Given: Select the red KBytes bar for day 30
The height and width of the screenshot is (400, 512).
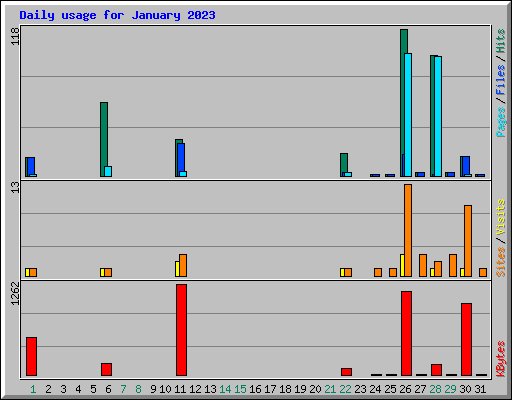Looking at the screenshot, I should point(466,339).
